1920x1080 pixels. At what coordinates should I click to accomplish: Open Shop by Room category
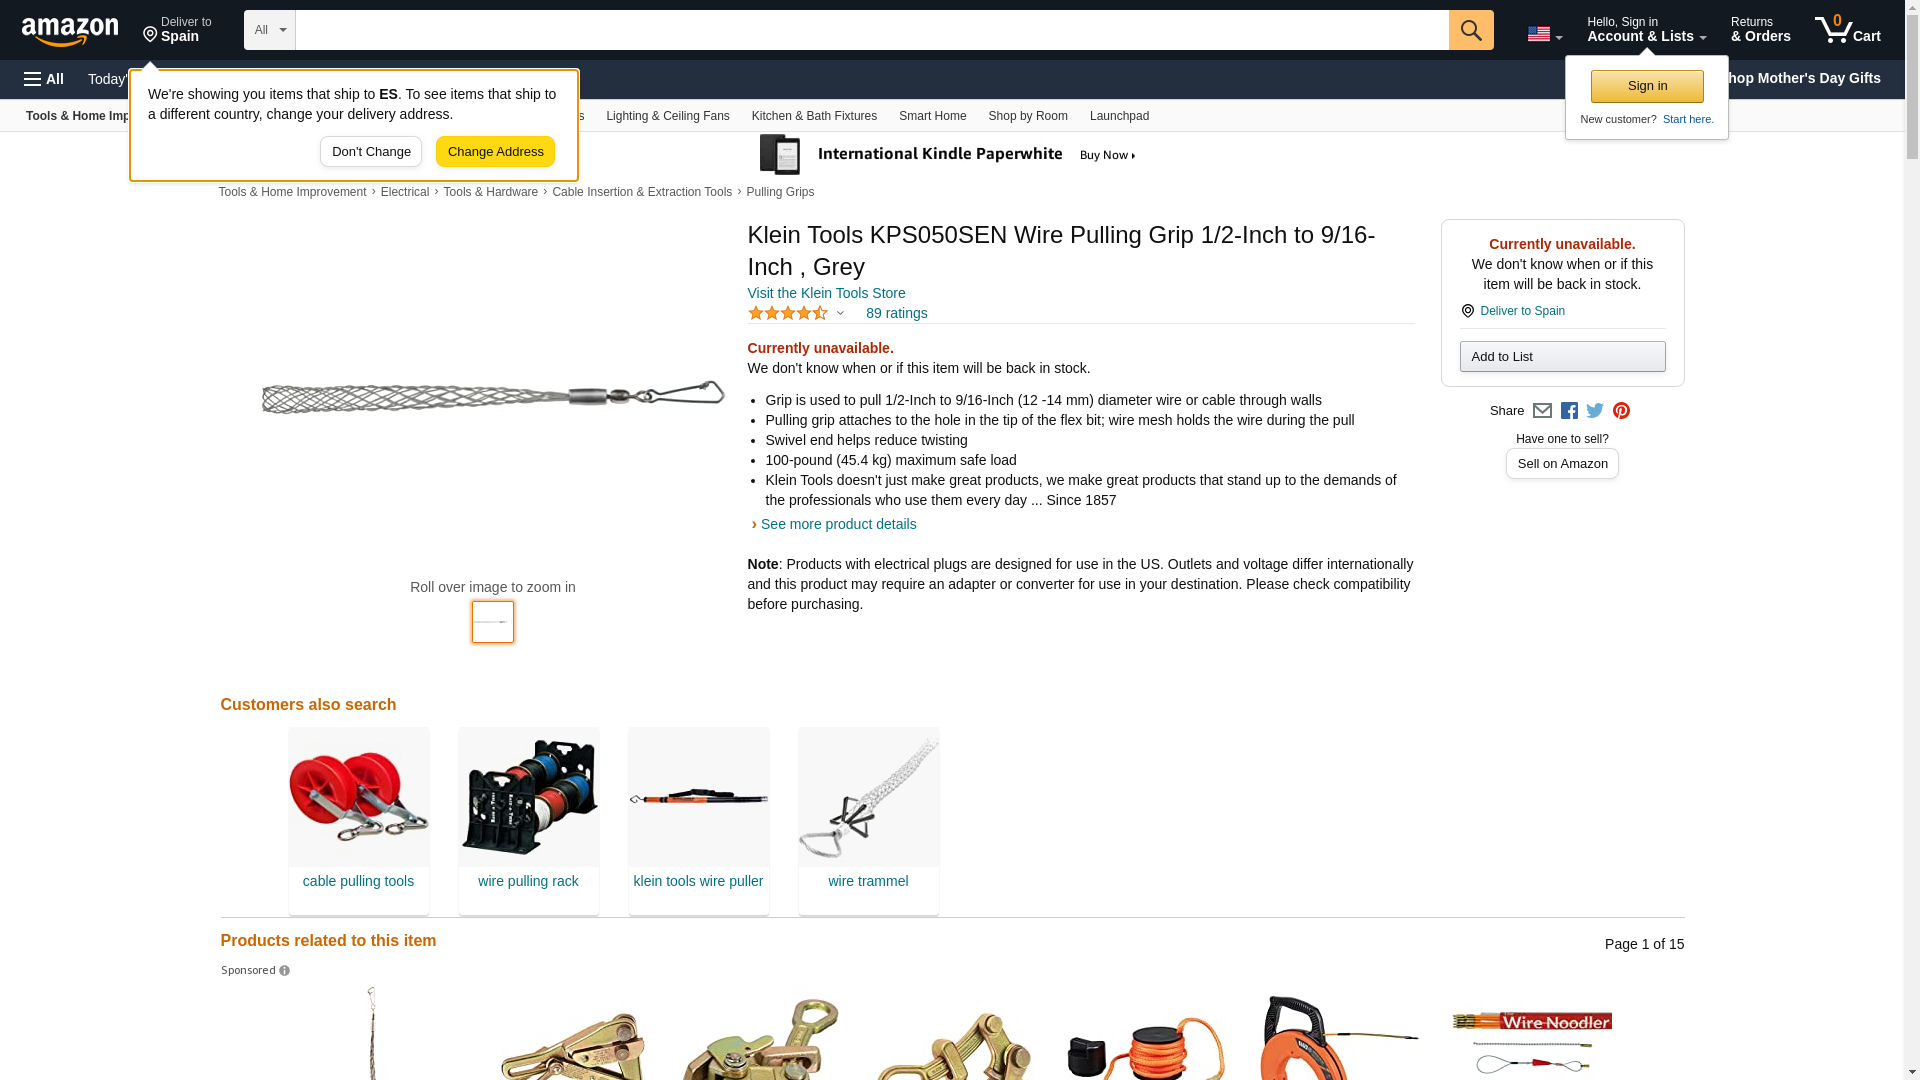coord(1028,116)
